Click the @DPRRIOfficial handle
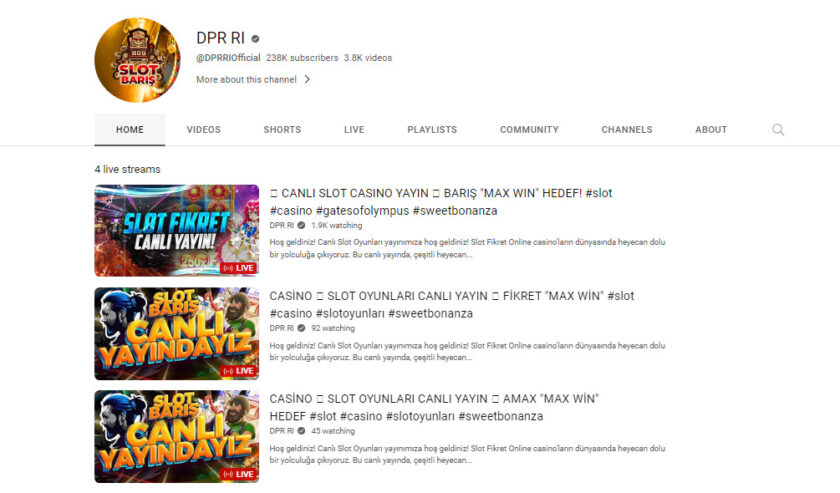 (228, 58)
